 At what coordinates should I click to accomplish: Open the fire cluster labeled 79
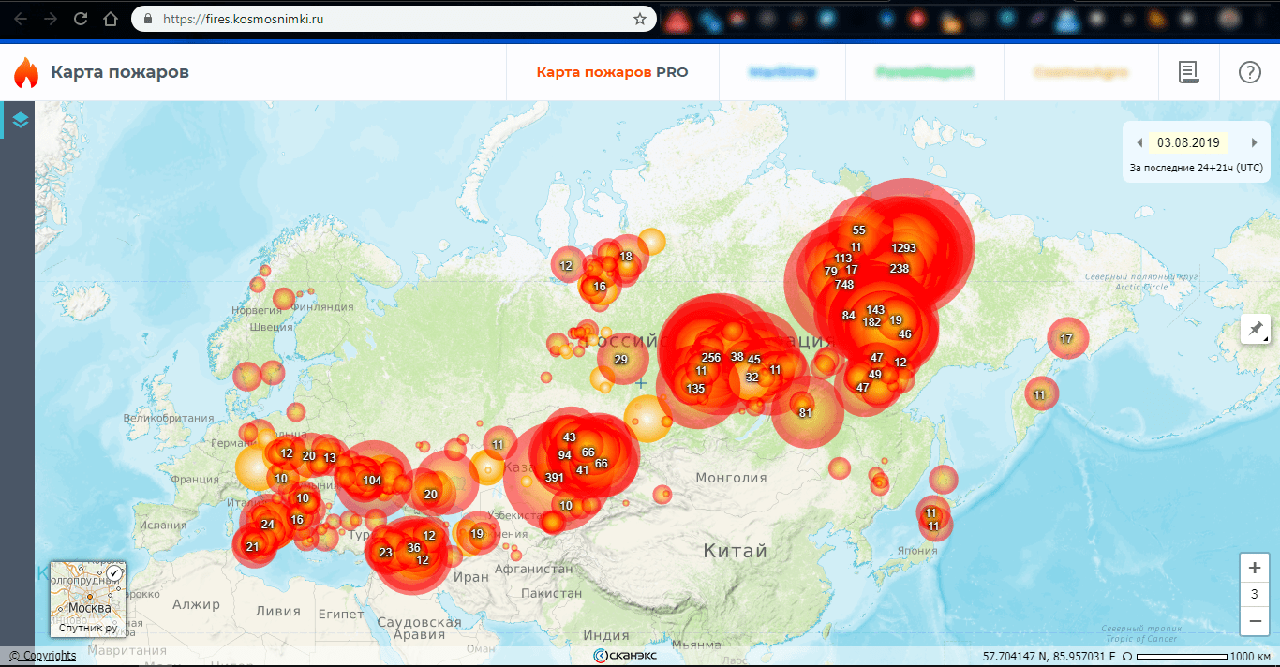831,271
